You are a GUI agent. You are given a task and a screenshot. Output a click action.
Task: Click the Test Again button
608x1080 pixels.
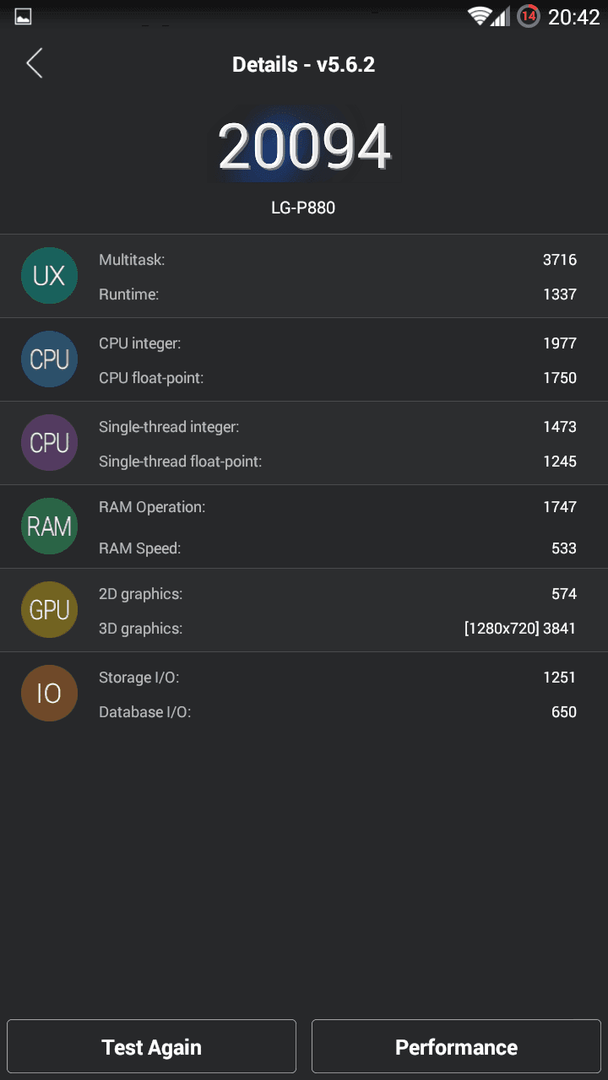151,1047
